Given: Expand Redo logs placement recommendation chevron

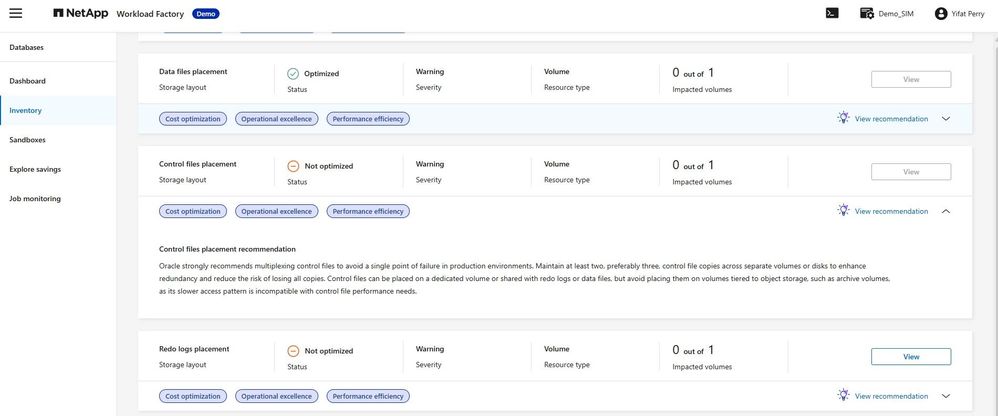Looking at the screenshot, I should [x=946, y=396].
